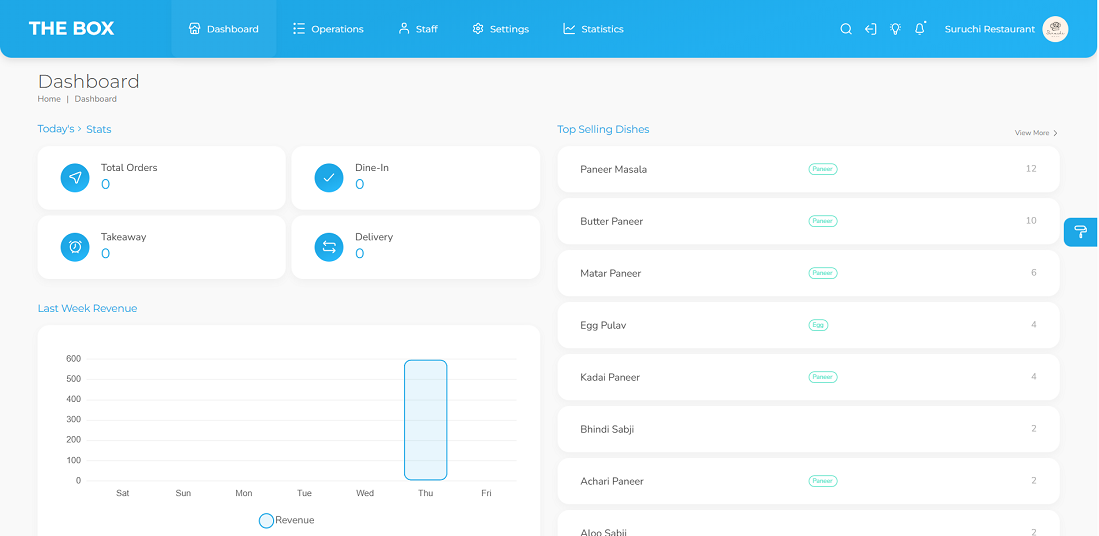Image resolution: width=1099 pixels, height=536 pixels.
Task: Go to the Settings tab
Action: click(500, 29)
